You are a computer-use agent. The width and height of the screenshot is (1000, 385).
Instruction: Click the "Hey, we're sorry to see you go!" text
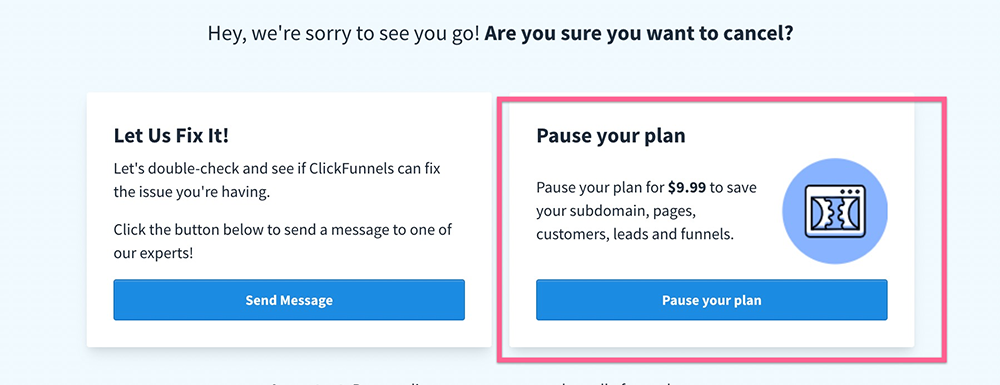[343, 33]
